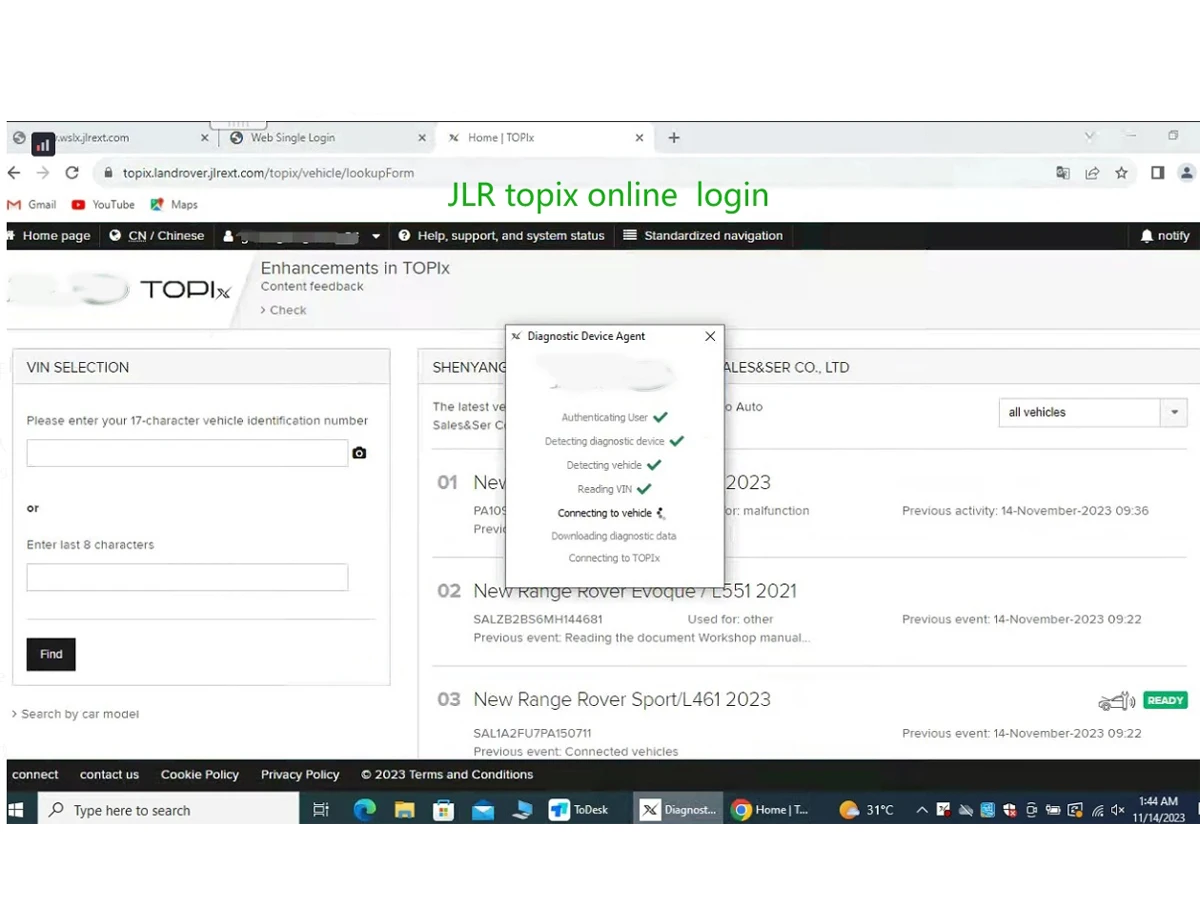This screenshot has width=1200, height=900.
Task: Open the 'Privacy Policy' footer link
Action: [300, 775]
